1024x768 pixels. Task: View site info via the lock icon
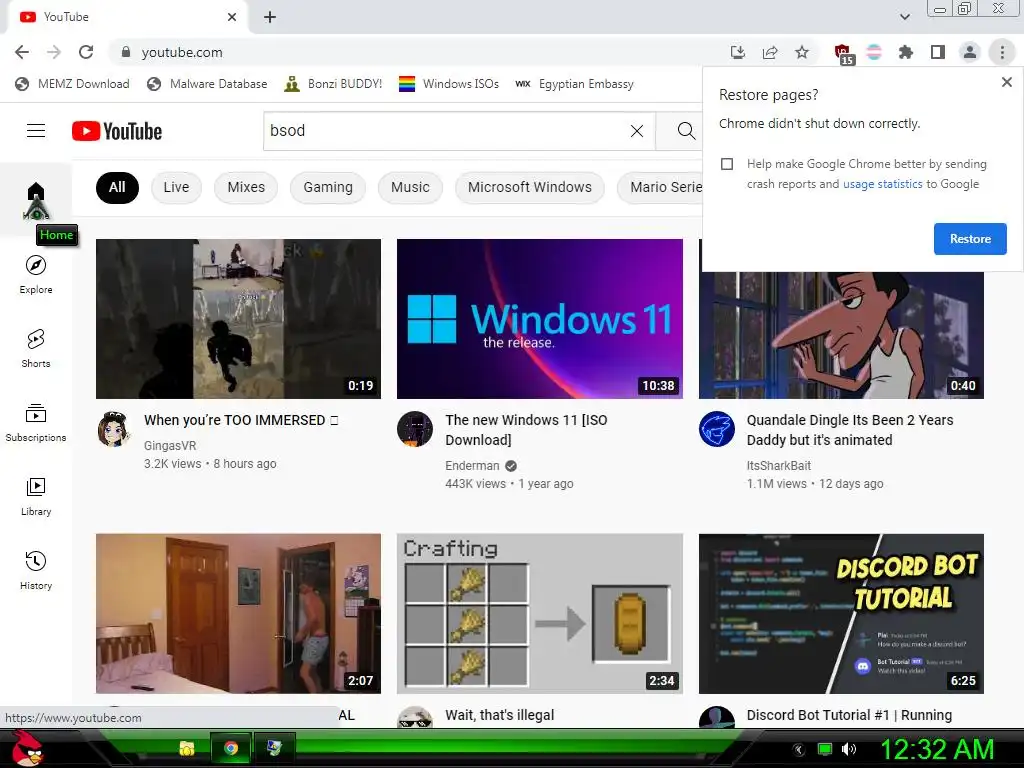pyautogui.click(x=126, y=52)
